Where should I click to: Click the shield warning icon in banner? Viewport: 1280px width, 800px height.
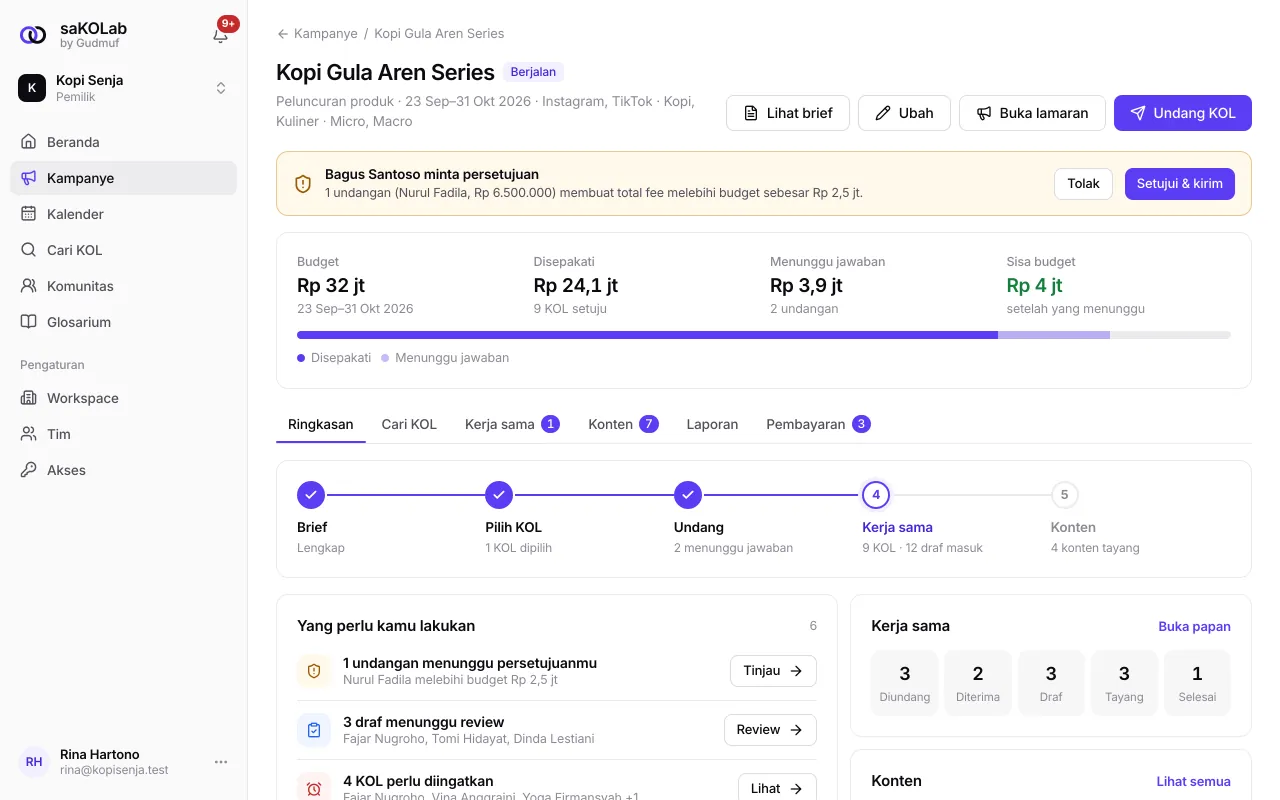[x=303, y=184]
